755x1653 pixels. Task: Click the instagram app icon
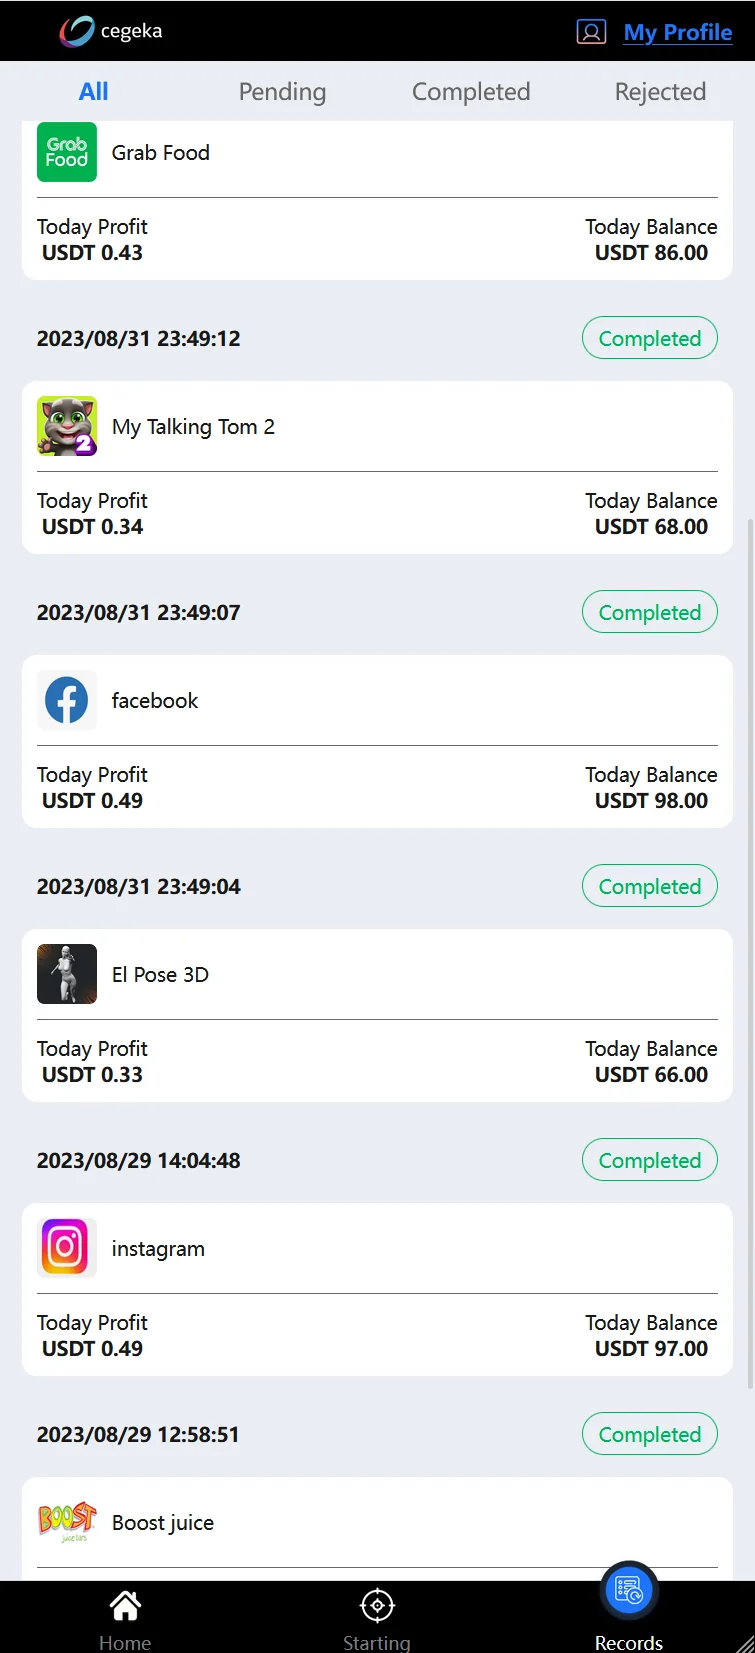point(67,1248)
